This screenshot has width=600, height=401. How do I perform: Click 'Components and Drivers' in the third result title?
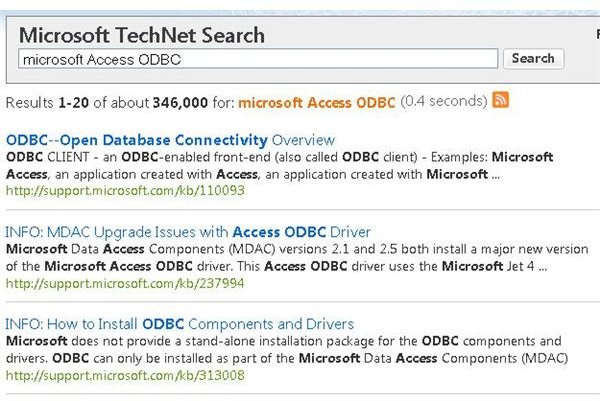(271, 324)
